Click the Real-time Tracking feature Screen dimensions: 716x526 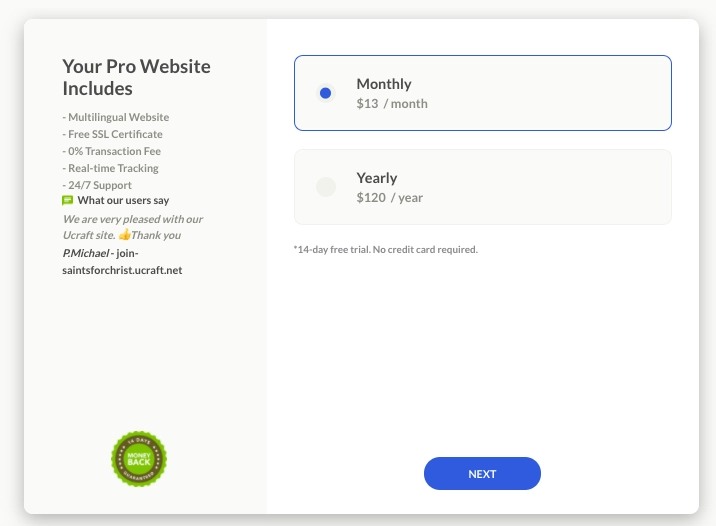click(x=111, y=168)
